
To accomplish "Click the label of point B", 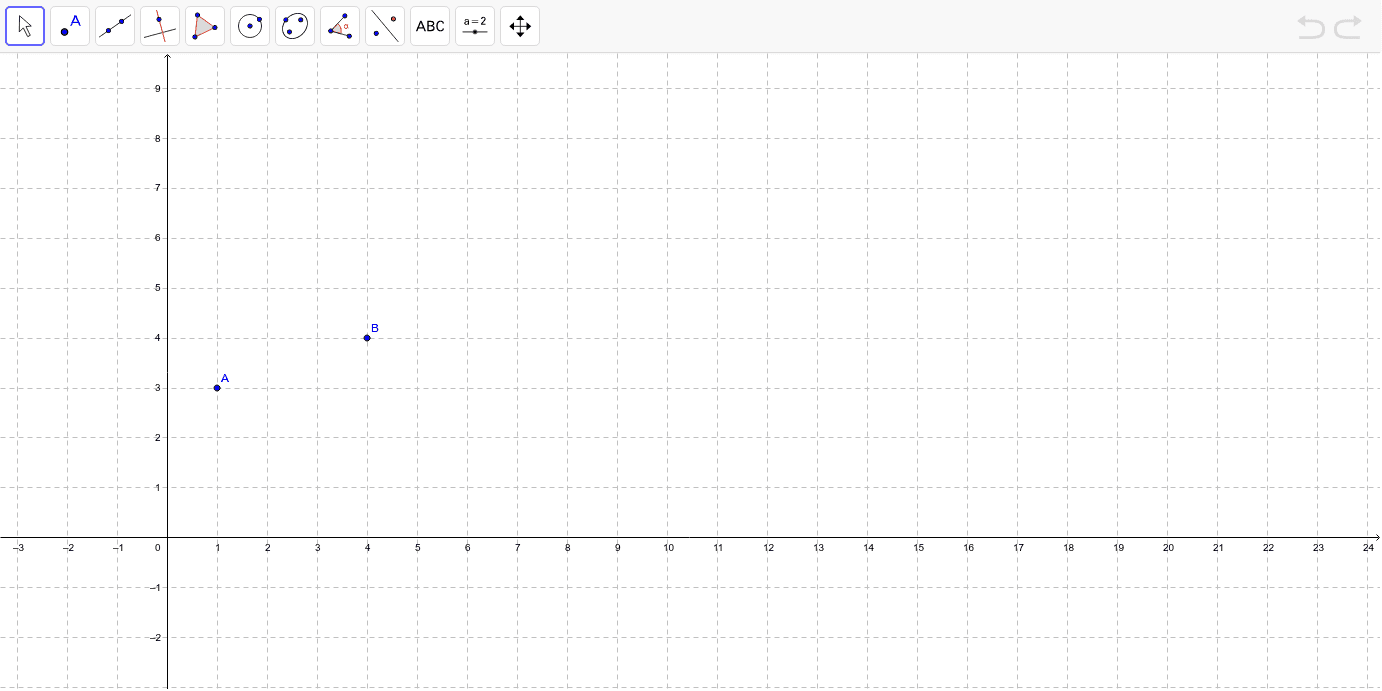I will click(375, 328).
